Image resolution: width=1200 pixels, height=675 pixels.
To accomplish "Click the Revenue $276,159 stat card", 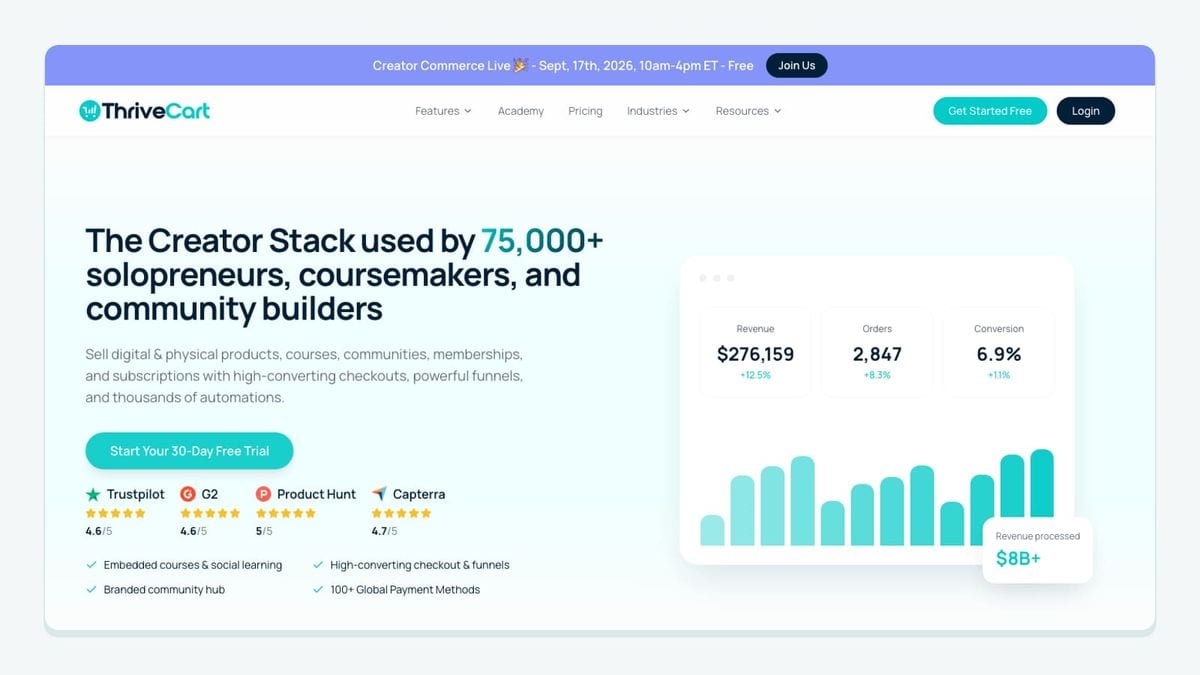I will (755, 352).
